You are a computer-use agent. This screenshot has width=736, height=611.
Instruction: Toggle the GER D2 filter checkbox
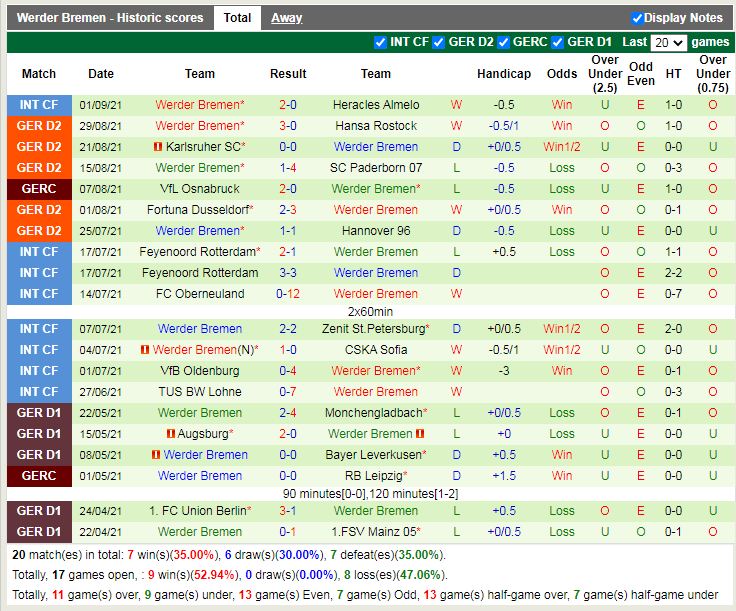438,42
